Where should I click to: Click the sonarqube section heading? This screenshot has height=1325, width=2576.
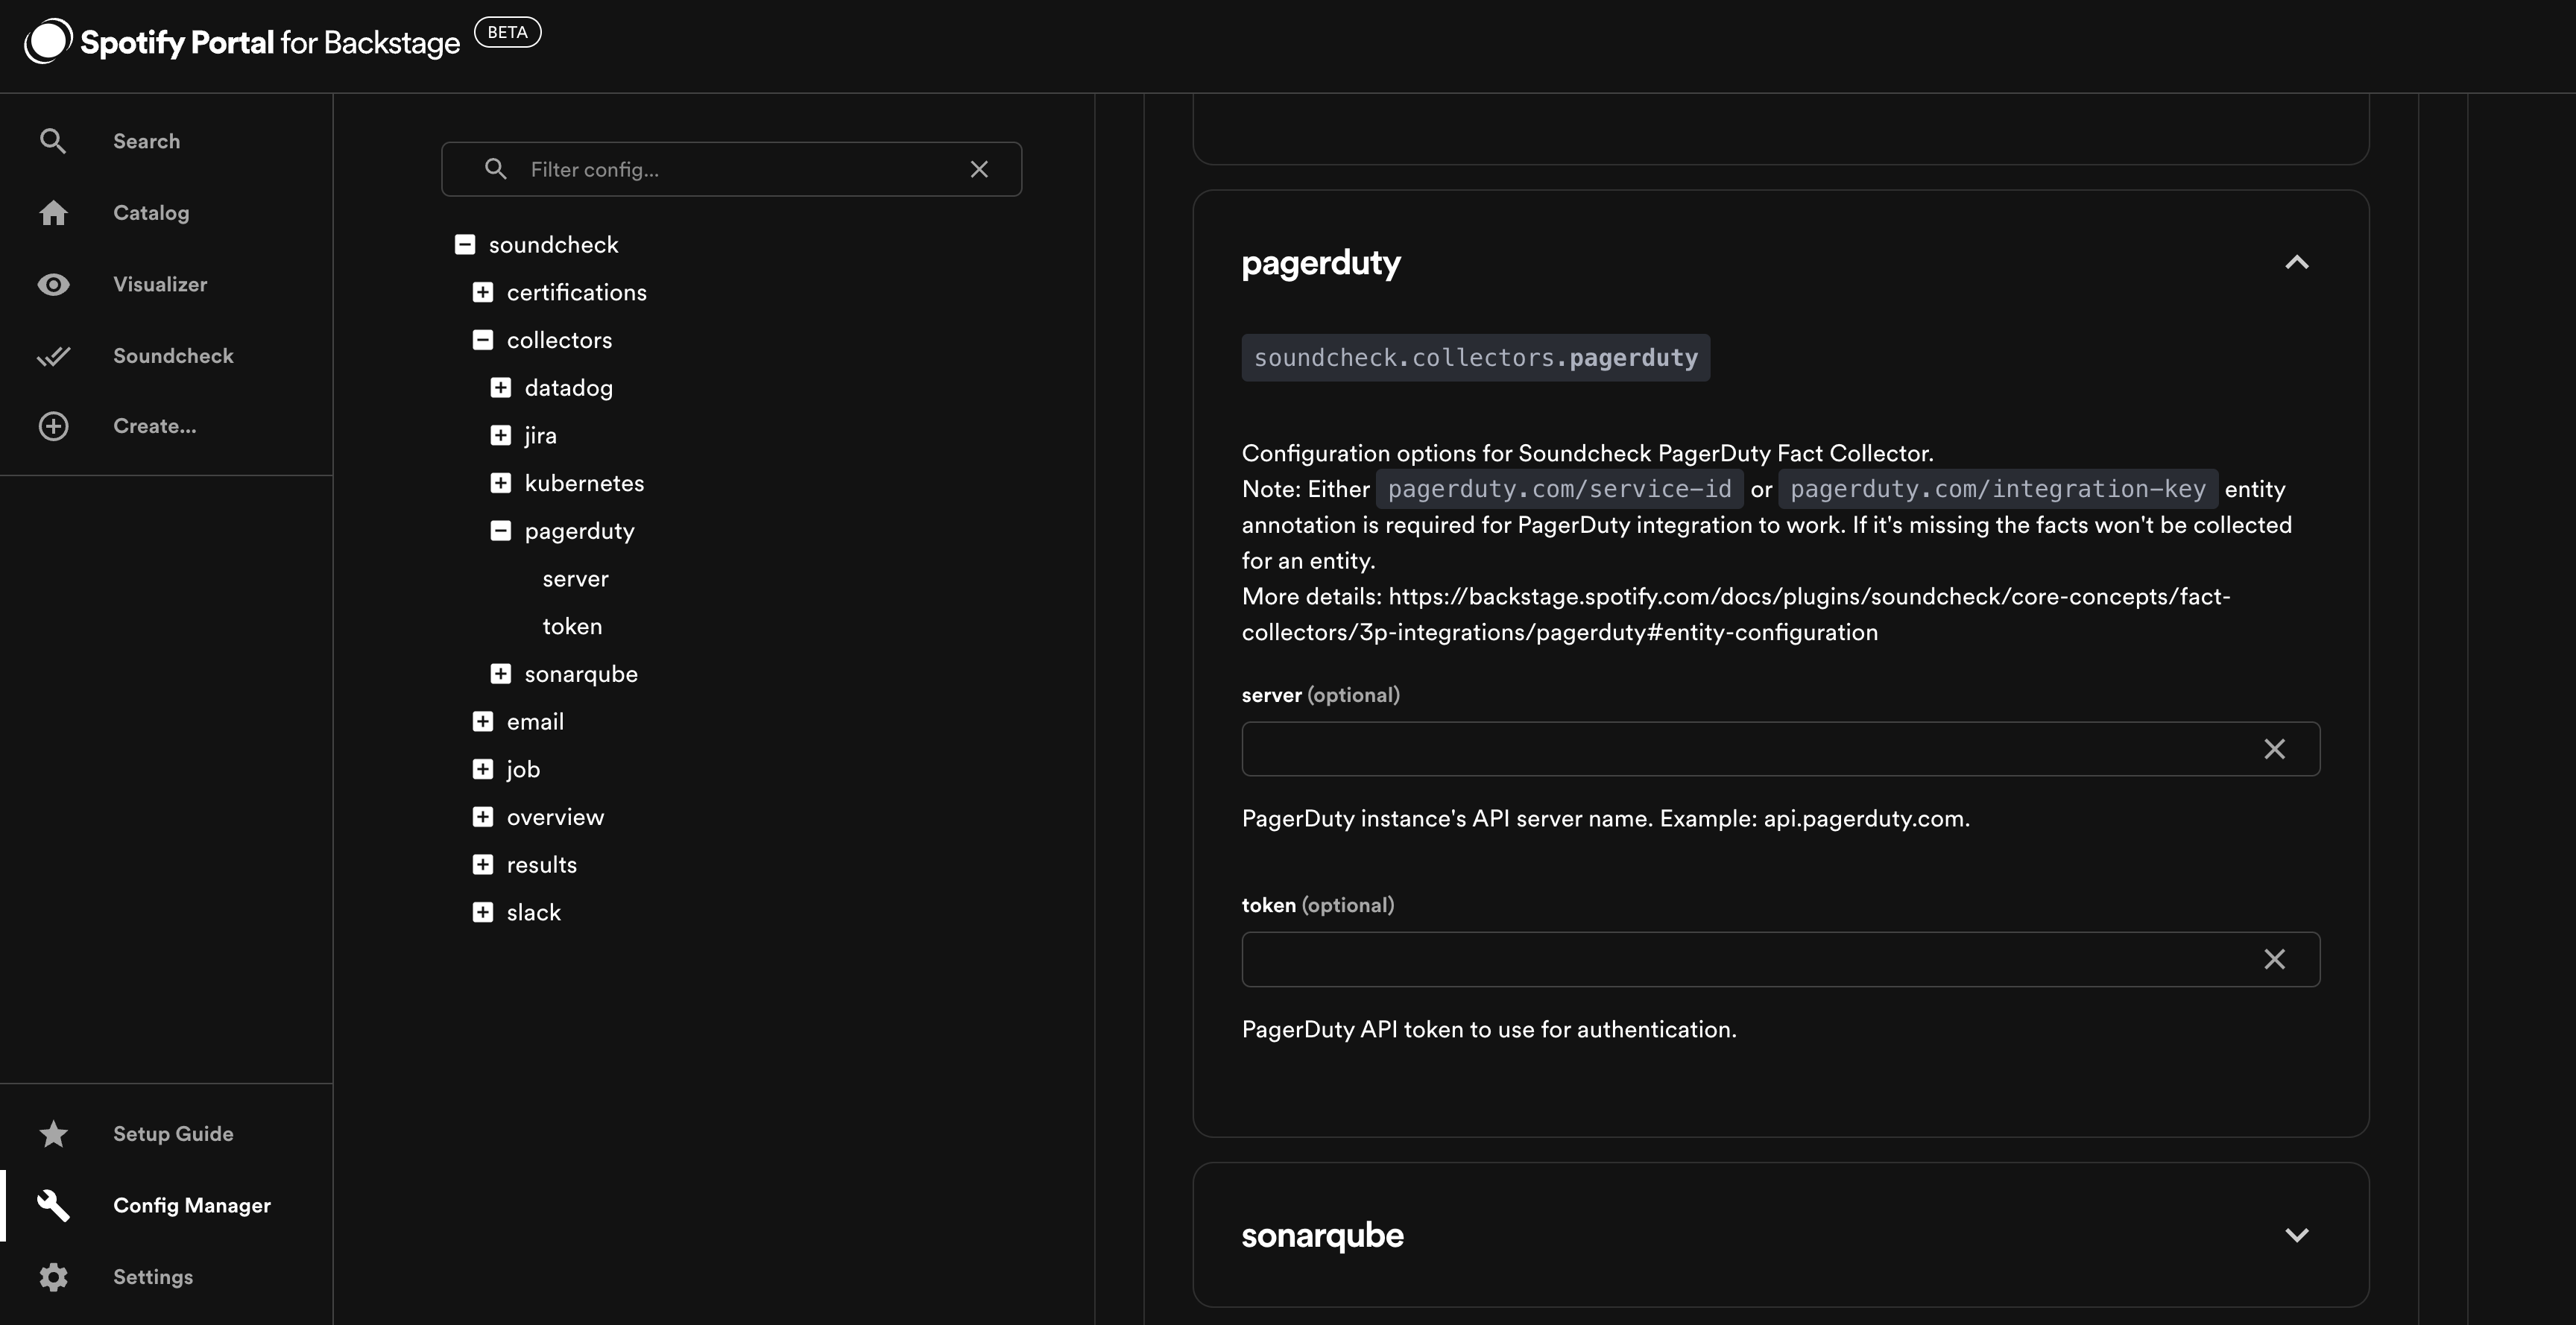pos(1322,1235)
